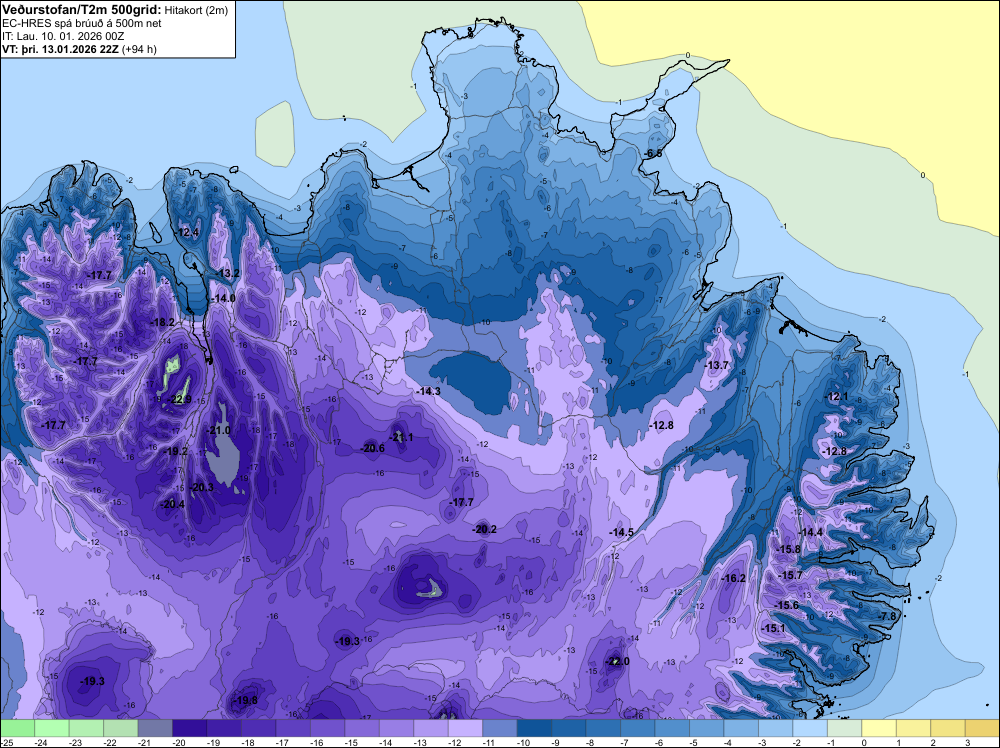Image resolution: width=1000 pixels, height=748 pixels.
Task: Select the yellow legend swatch labeled 0
Action: coord(878,728)
